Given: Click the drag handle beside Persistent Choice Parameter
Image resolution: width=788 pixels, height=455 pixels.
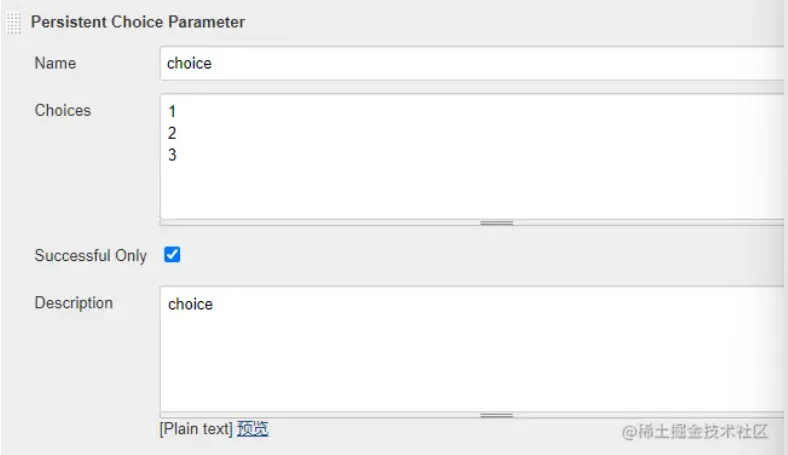Looking at the screenshot, I should (14, 22).
